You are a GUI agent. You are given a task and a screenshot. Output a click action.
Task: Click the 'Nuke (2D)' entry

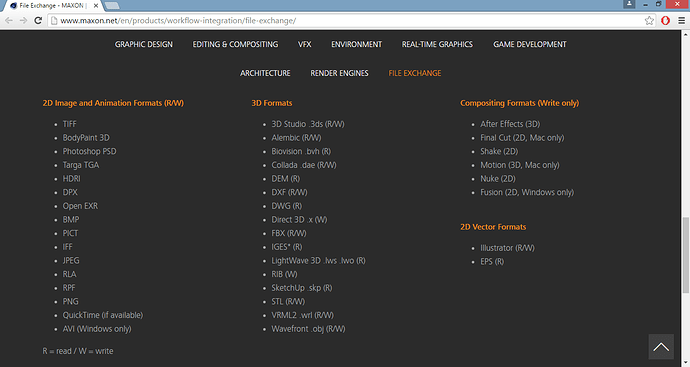[498, 179]
